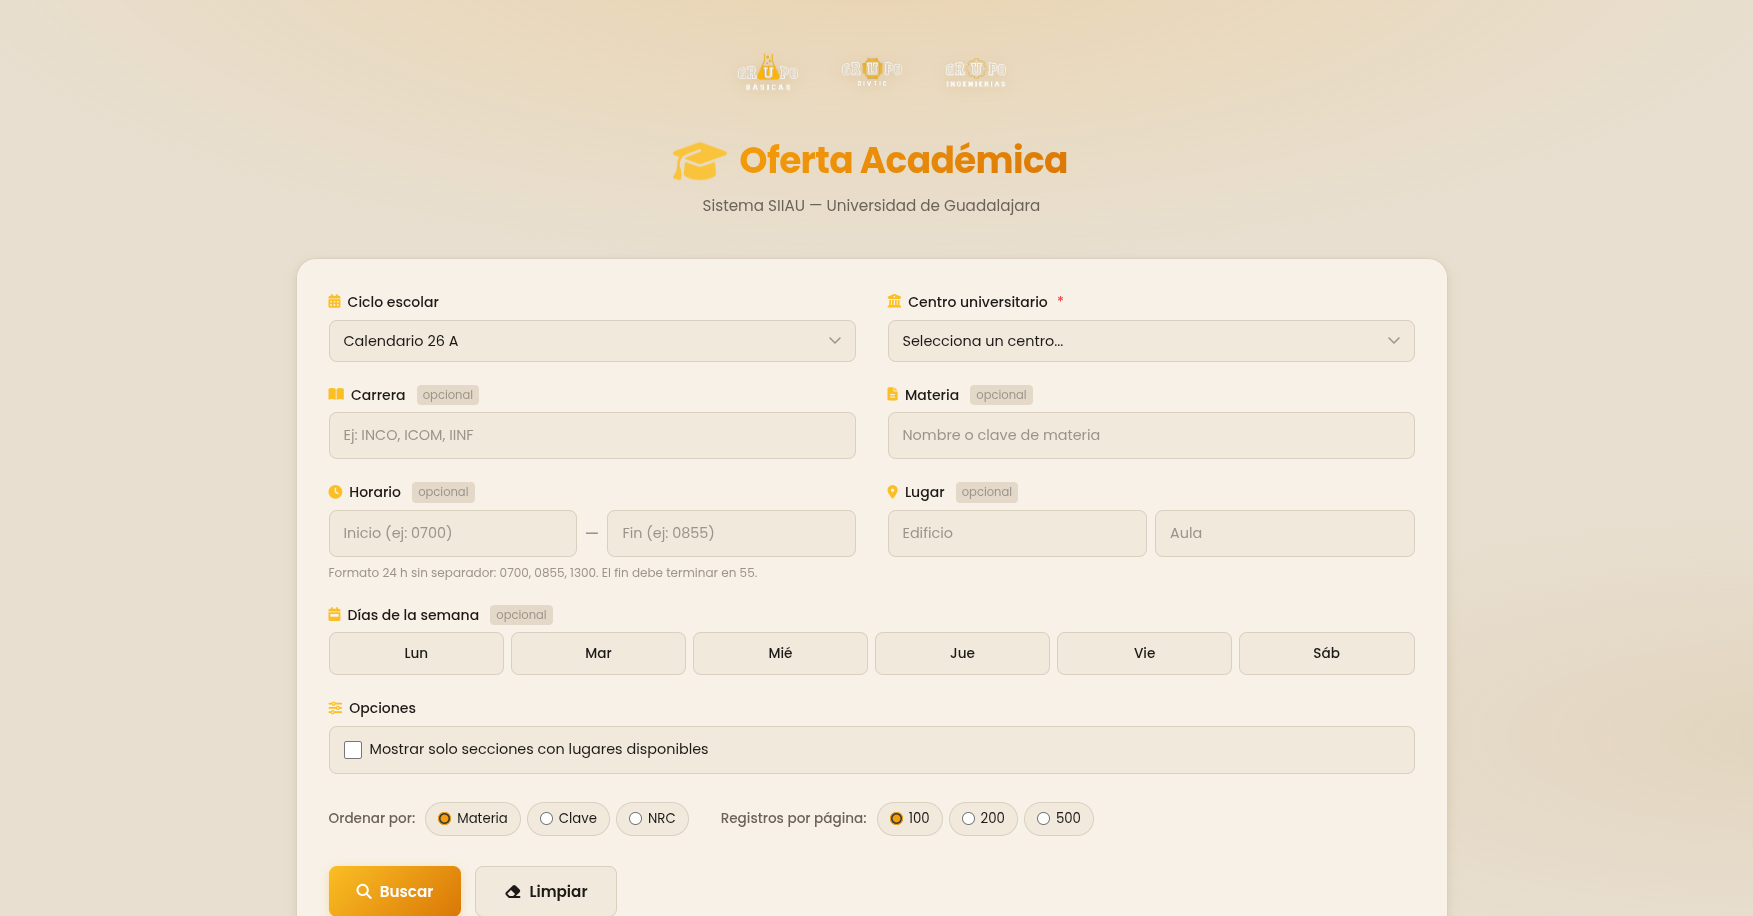Click the book icon beside Carrera
Viewport: 1753px width, 916px height.
point(336,394)
